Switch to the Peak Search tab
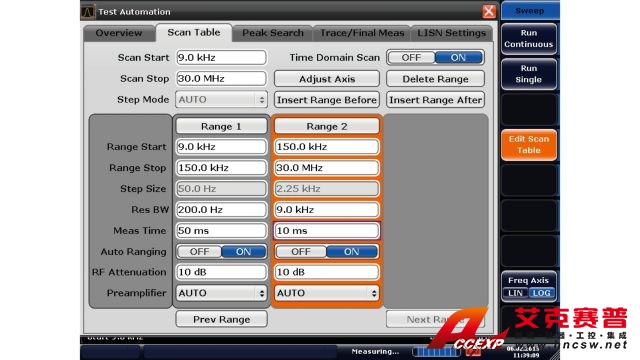This screenshot has height=360, width=640. pyautogui.click(x=273, y=33)
